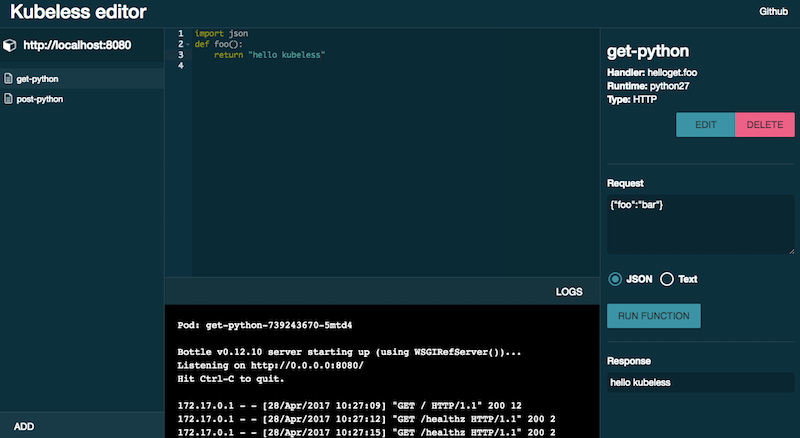The width and height of the screenshot is (800, 438).
Task: Click the Response field showing hello kubeless
Action: (701, 382)
